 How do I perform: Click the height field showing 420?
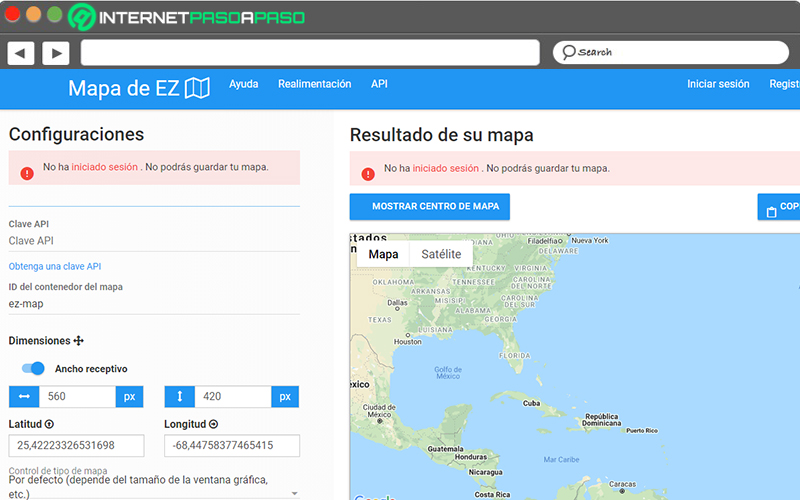pos(233,396)
